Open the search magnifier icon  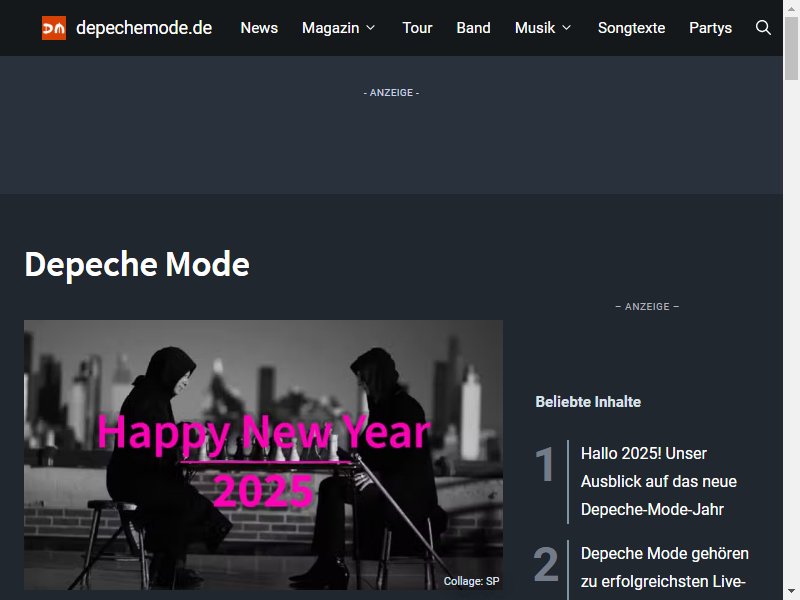tap(763, 28)
